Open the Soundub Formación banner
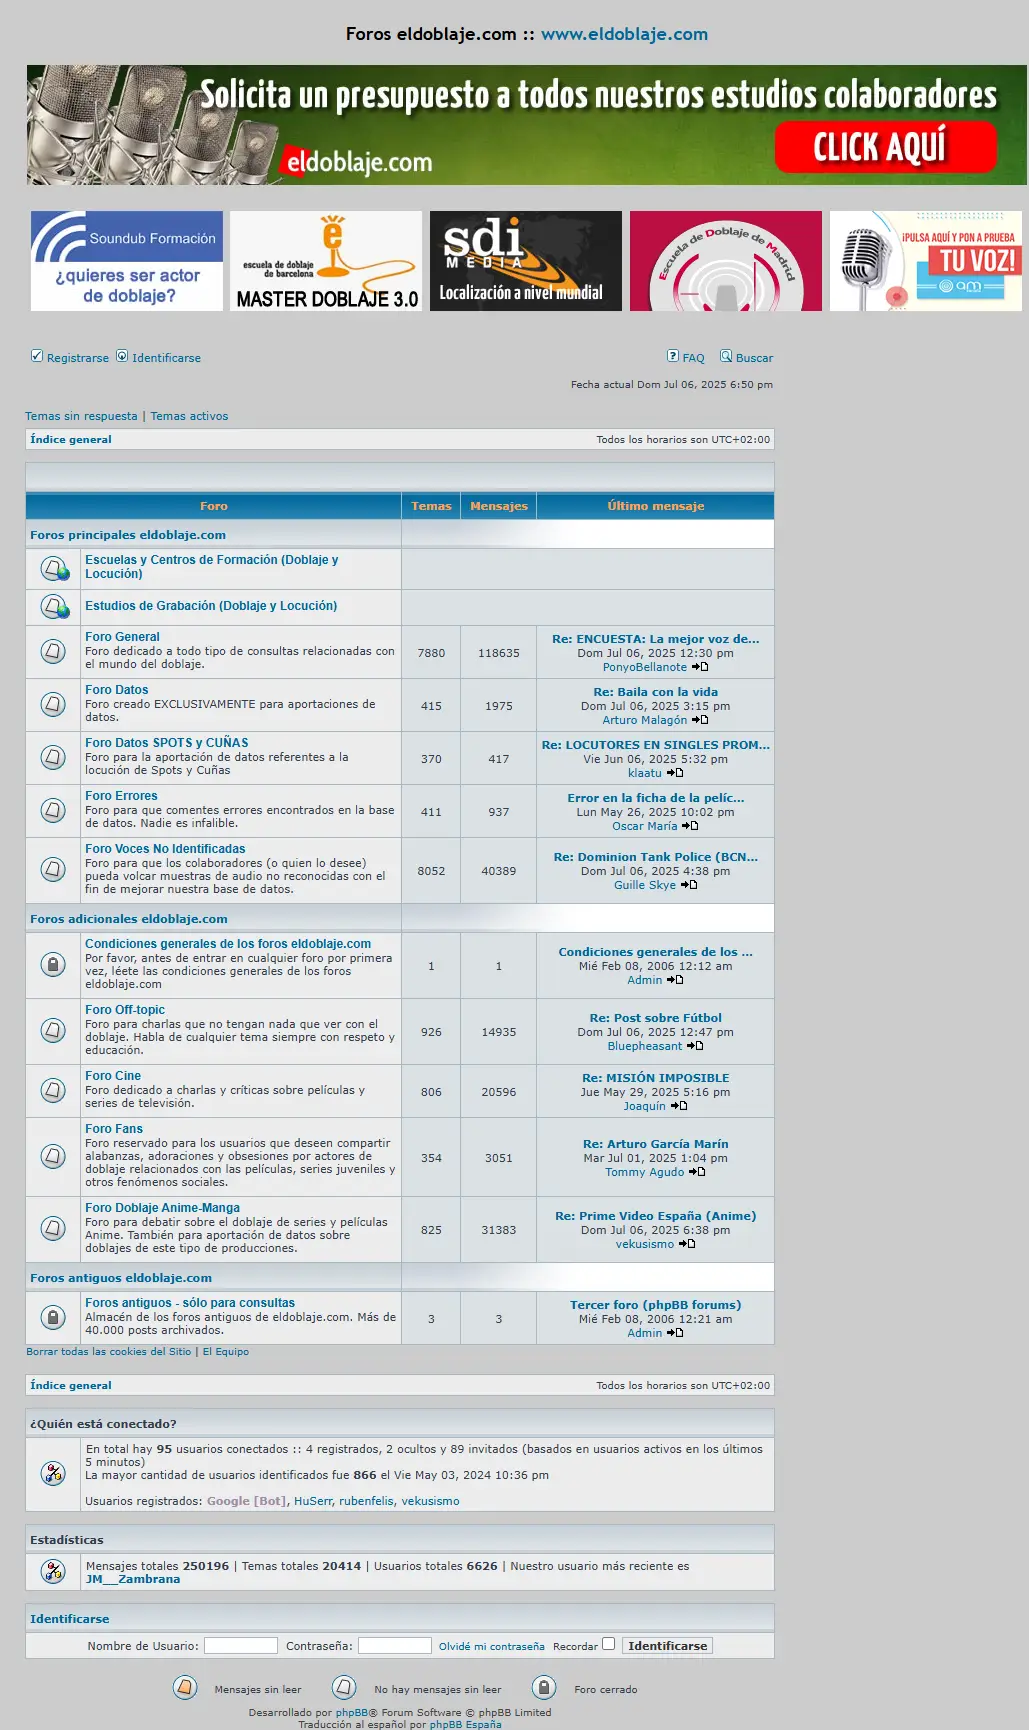Image resolution: width=1029 pixels, height=1730 pixels. (127, 261)
